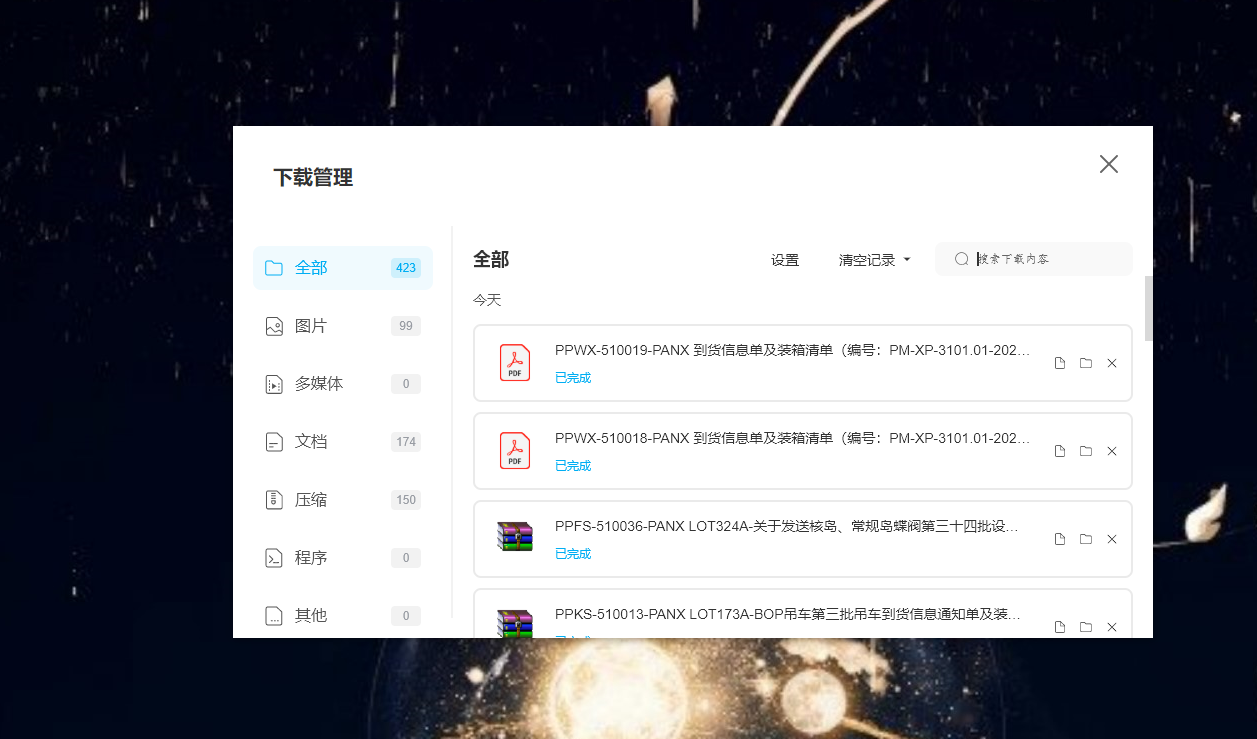This screenshot has width=1257, height=739.
Task: Open the 程序 category
Action: (x=343, y=558)
